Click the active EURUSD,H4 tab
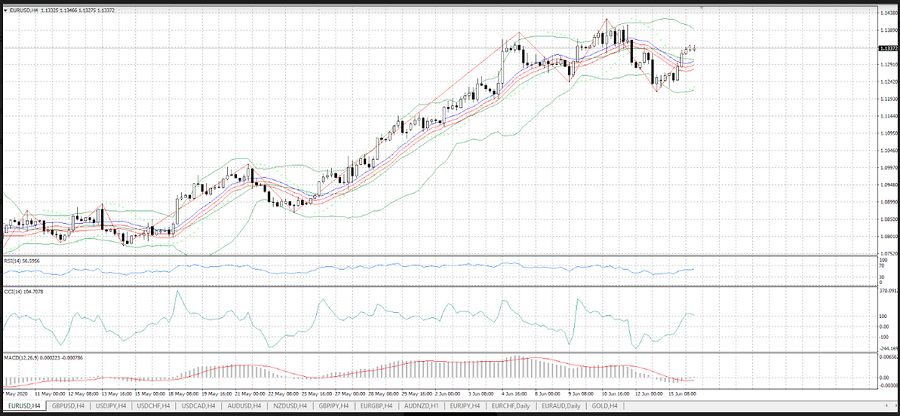This screenshot has height=416, width=900. 24,406
